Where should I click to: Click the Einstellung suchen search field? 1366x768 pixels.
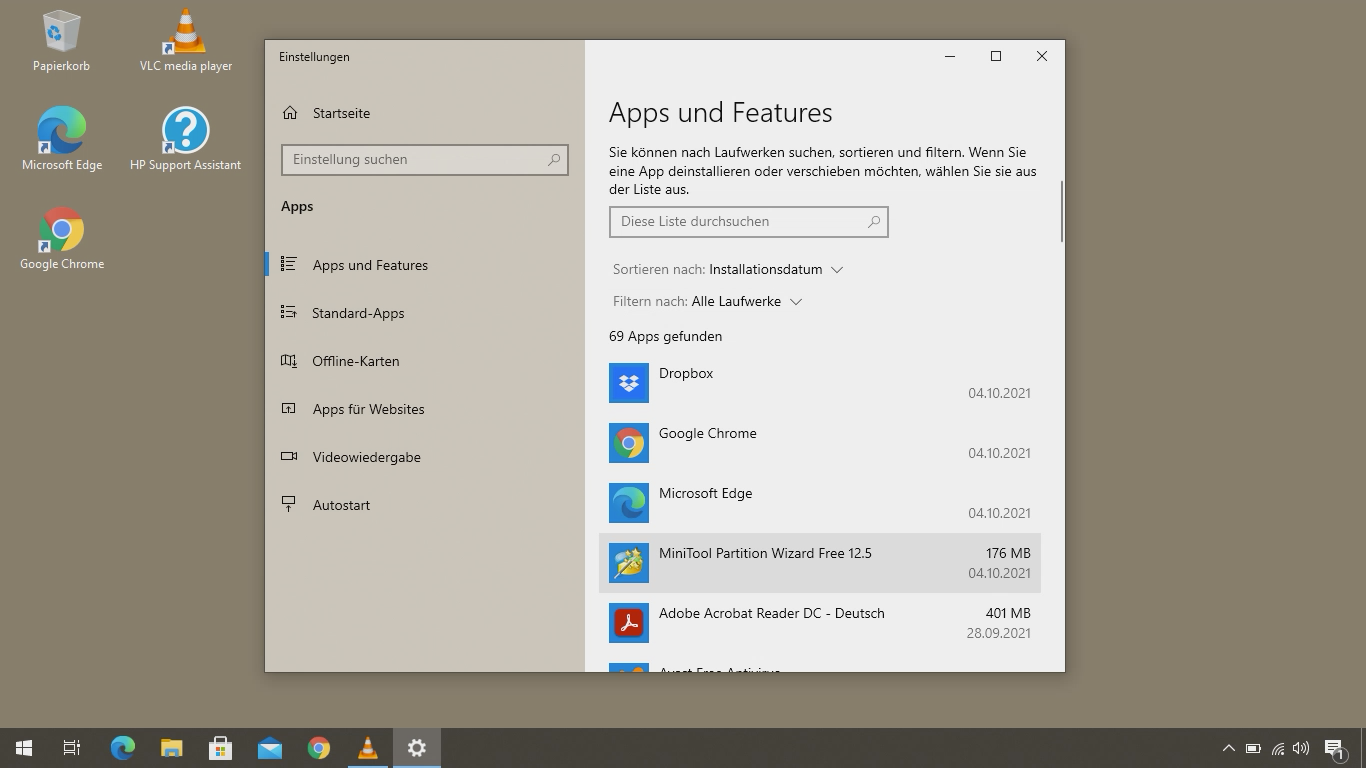(x=415, y=160)
